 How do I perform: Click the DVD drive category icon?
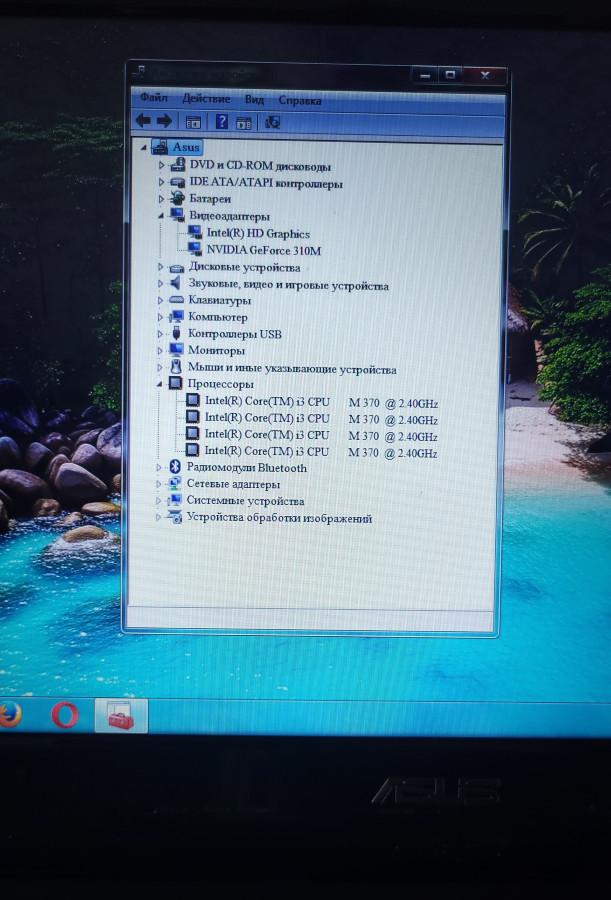pyautogui.click(x=177, y=165)
